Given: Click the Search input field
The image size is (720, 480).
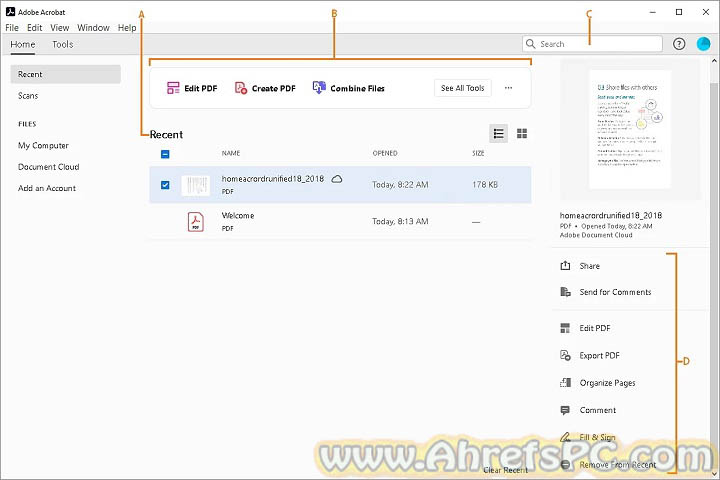Looking at the screenshot, I should click(x=592, y=44).
